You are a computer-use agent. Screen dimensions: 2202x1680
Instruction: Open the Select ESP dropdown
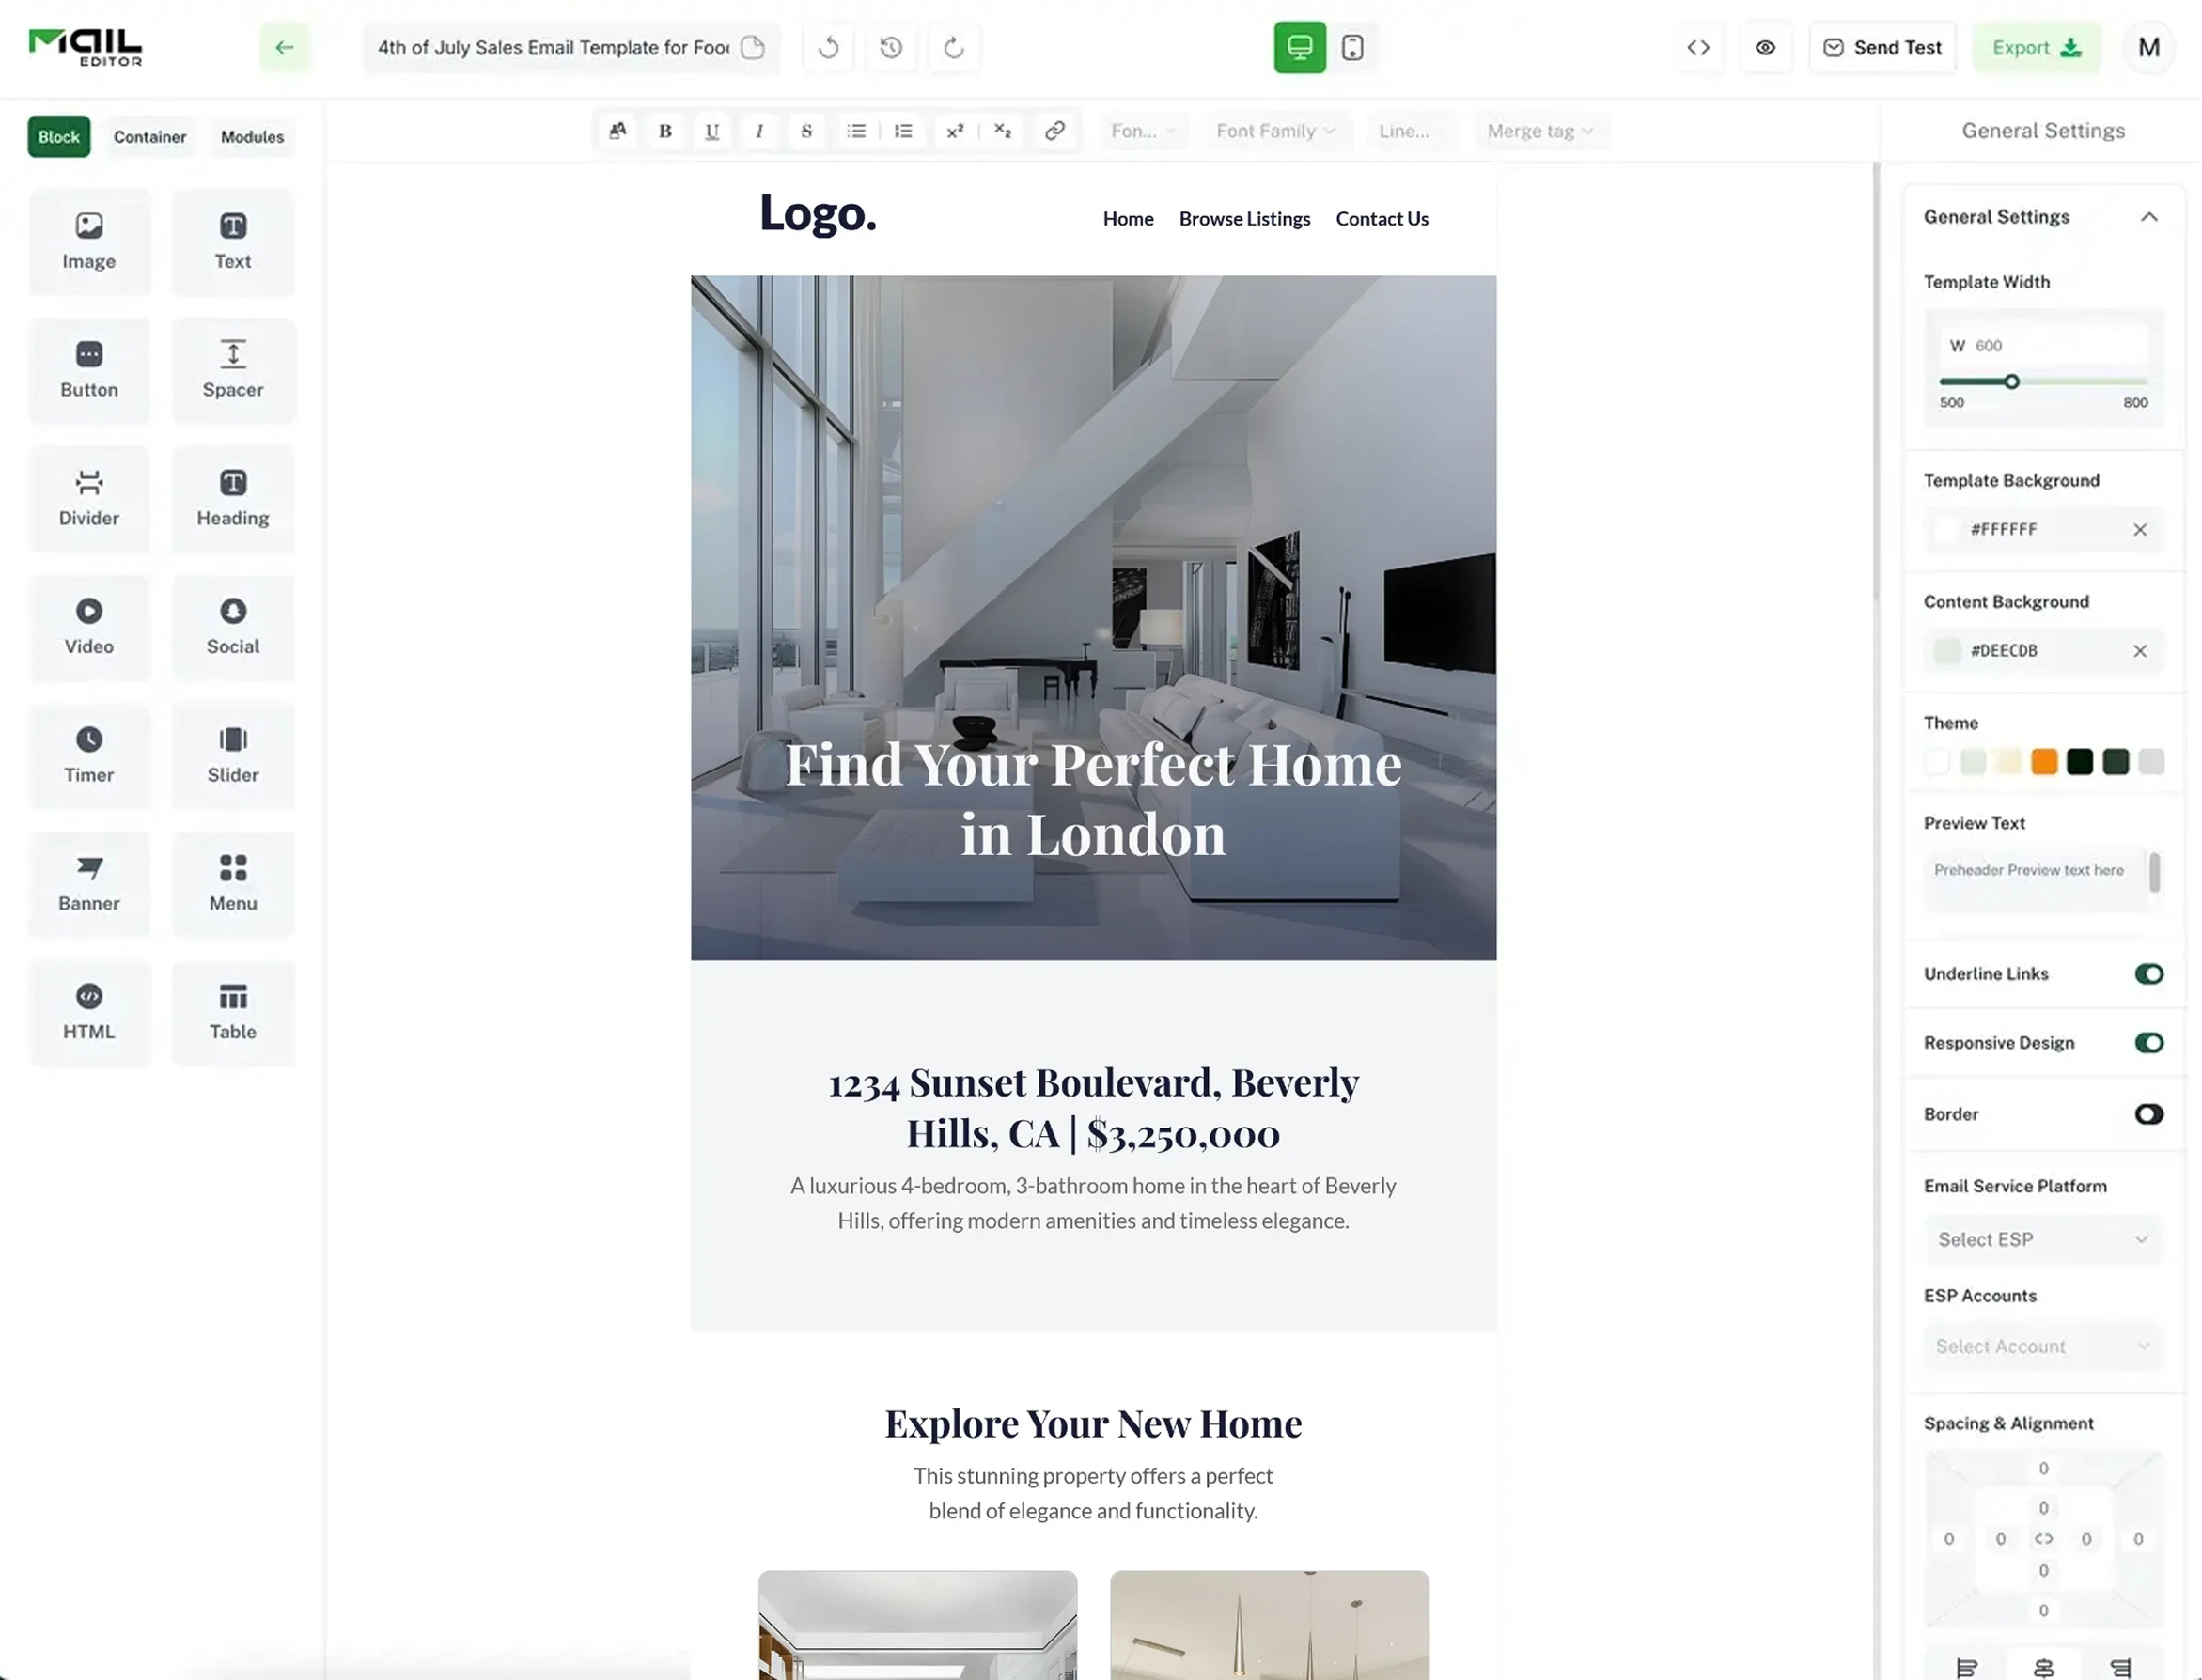pos(2042,1240)
